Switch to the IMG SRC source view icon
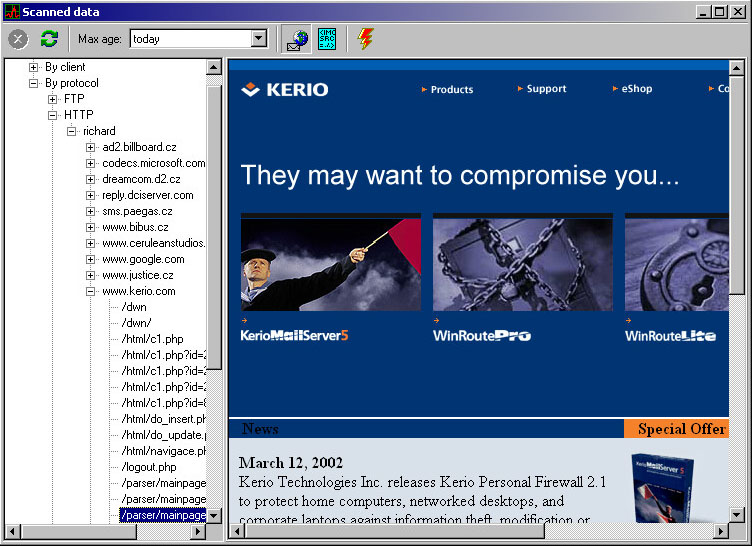 [327, 39]
